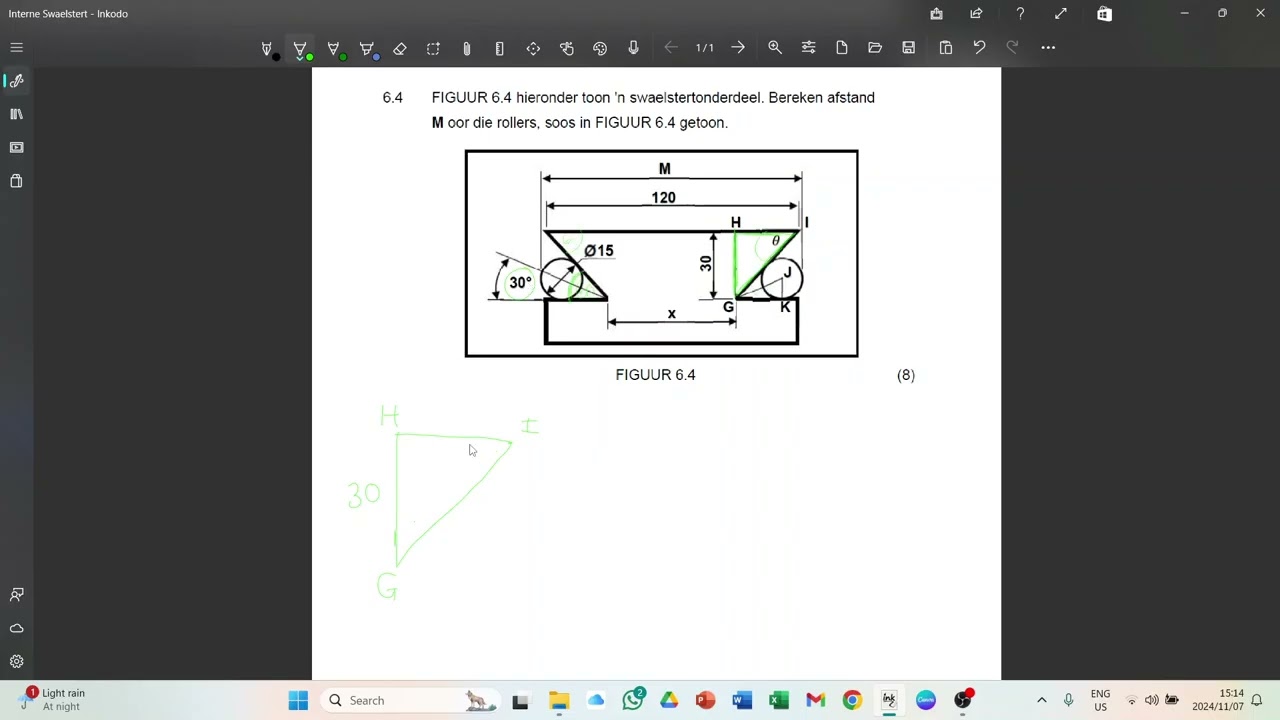This screenshot has width=1280, height=720.
Task: Go to the next page
Action: [738, 48]
